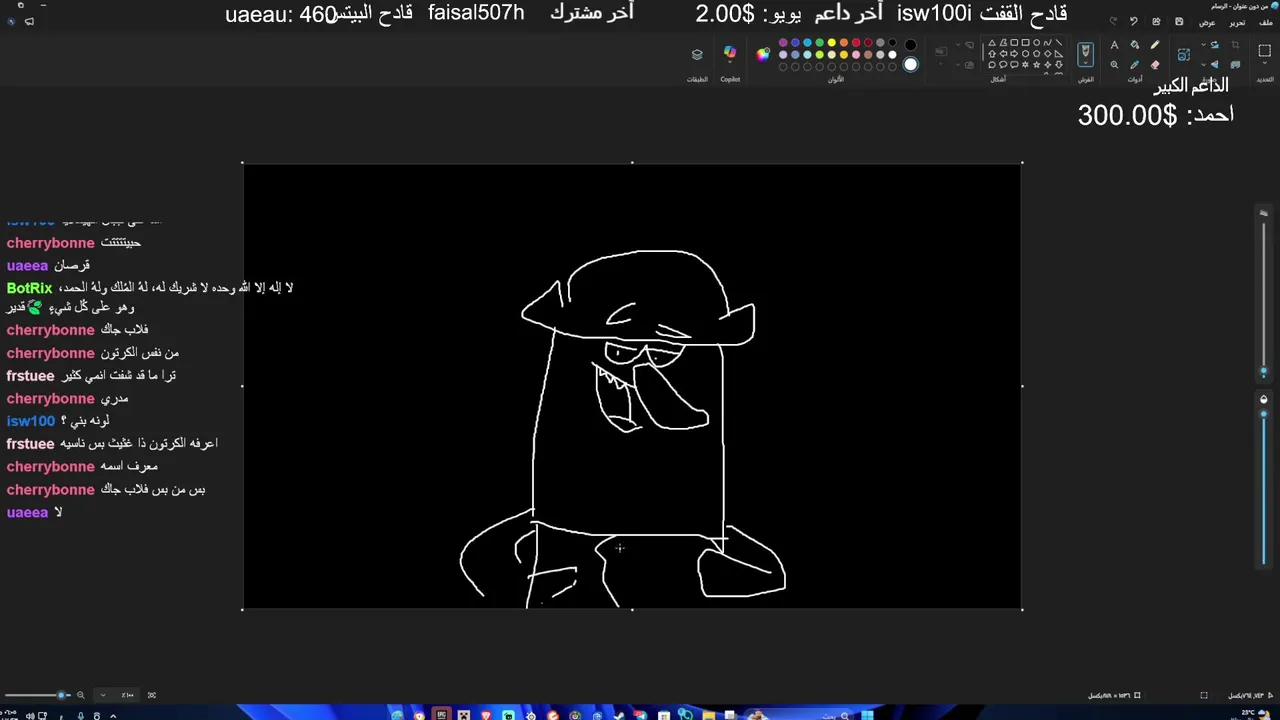Choose the rectangle shape
Viewport: 1280px width, 720px height.
[x=1025, y=42]
